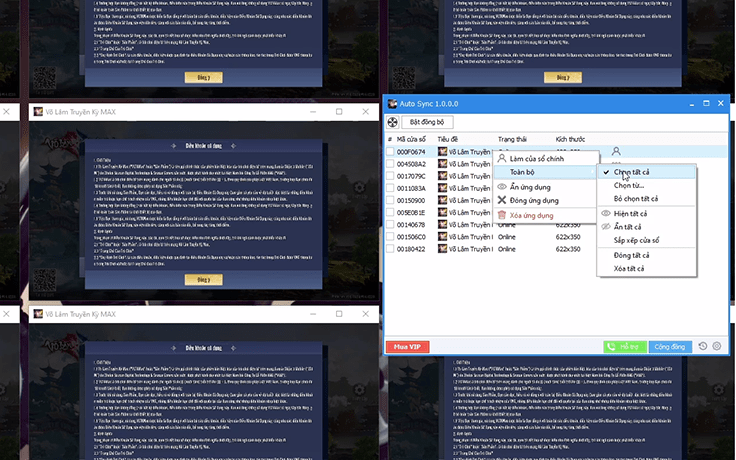The width and height of the screenshot is (736, 460).
Task: Click the main-window person icon in row 000F0674
Action: pos(616,151)
